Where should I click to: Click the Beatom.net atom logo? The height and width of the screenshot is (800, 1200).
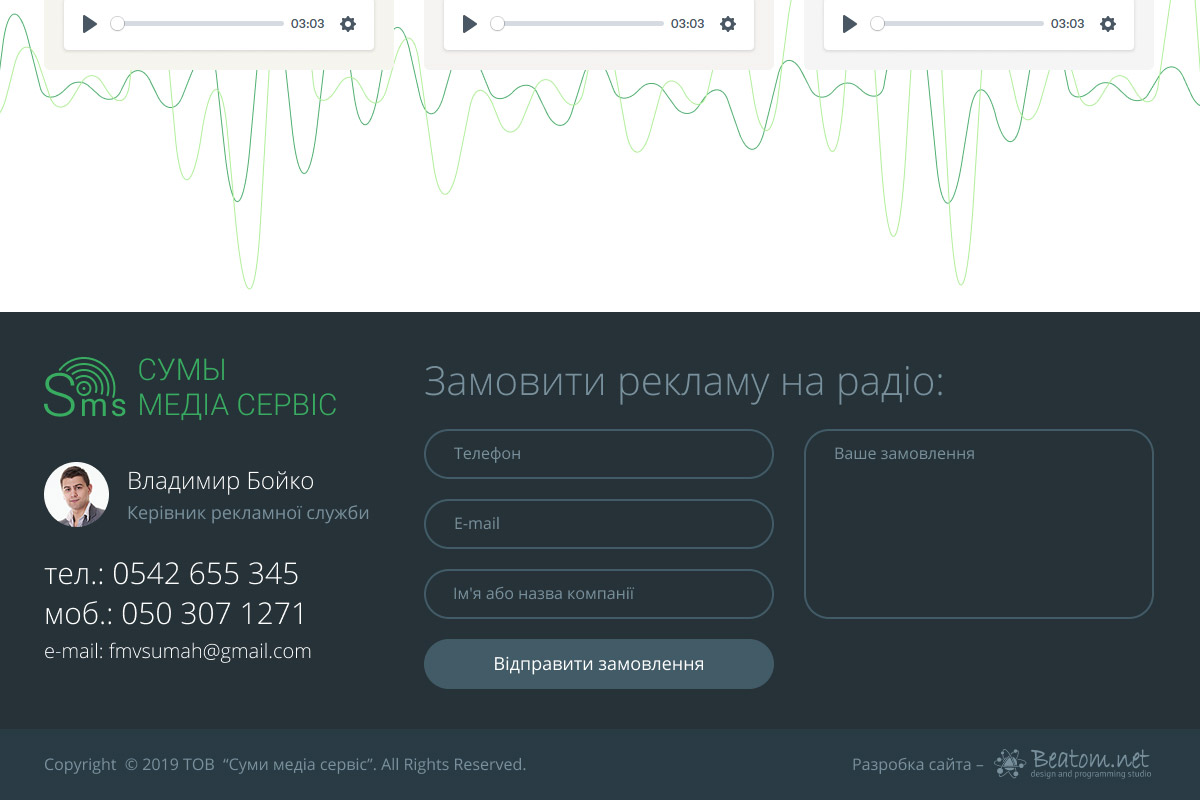[1010, 763]
